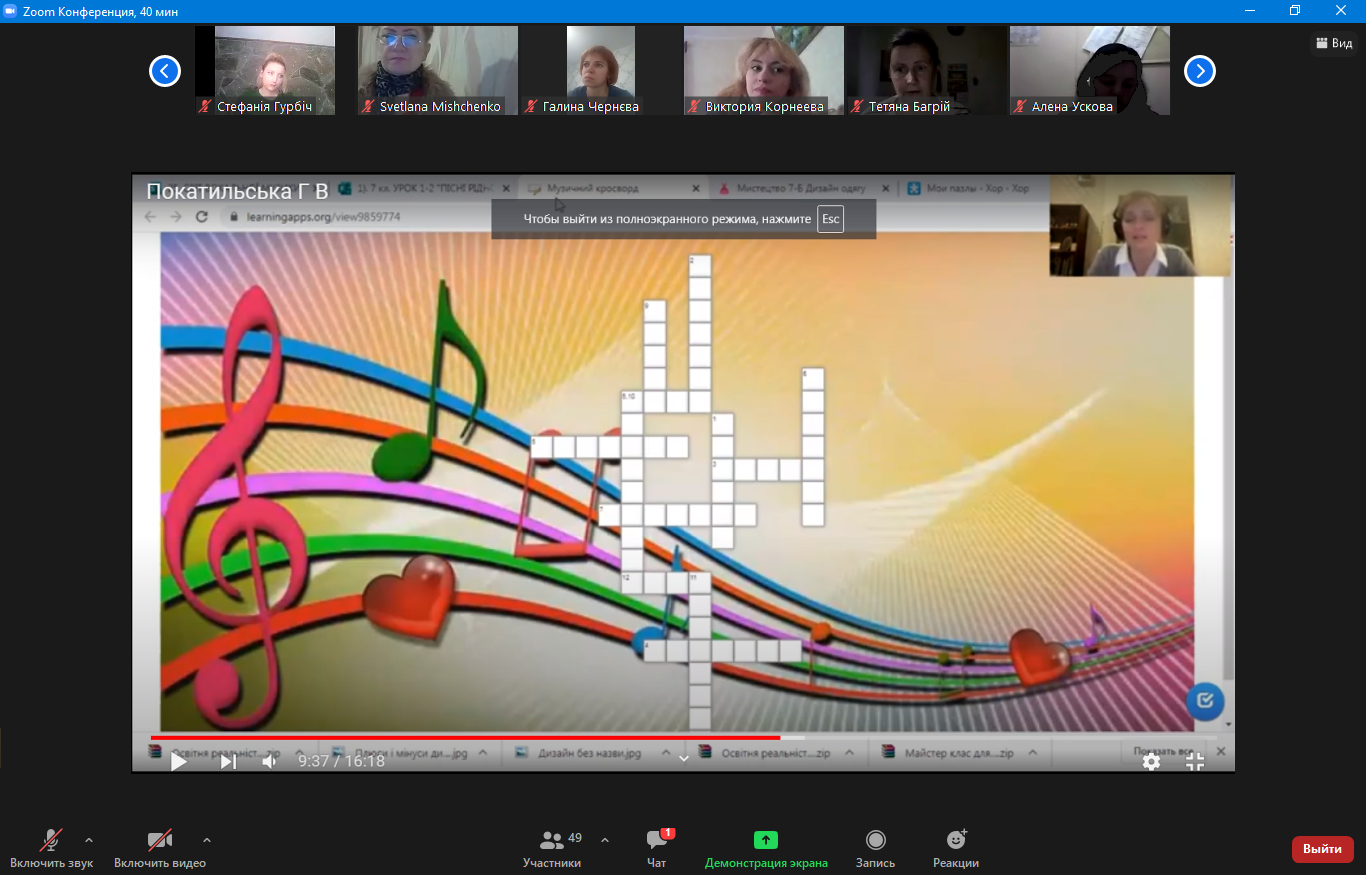
Task: Expand video options arrow
Action: [x=207, y=839]
